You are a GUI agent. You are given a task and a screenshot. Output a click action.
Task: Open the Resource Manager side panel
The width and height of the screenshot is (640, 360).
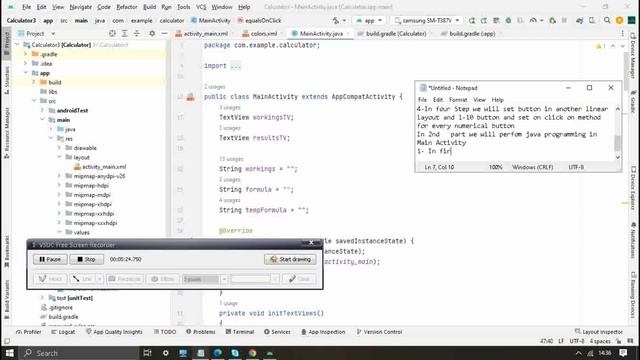7,133
